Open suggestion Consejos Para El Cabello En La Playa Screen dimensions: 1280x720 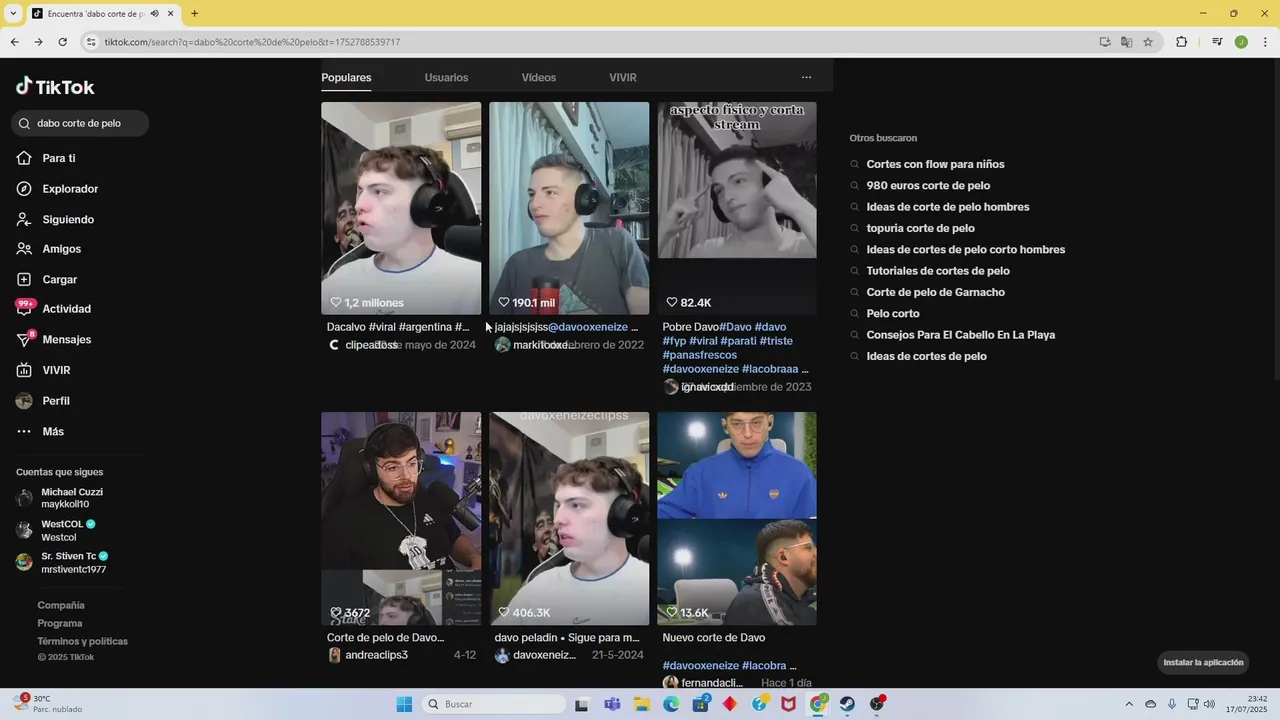click(x=961, y=335)
